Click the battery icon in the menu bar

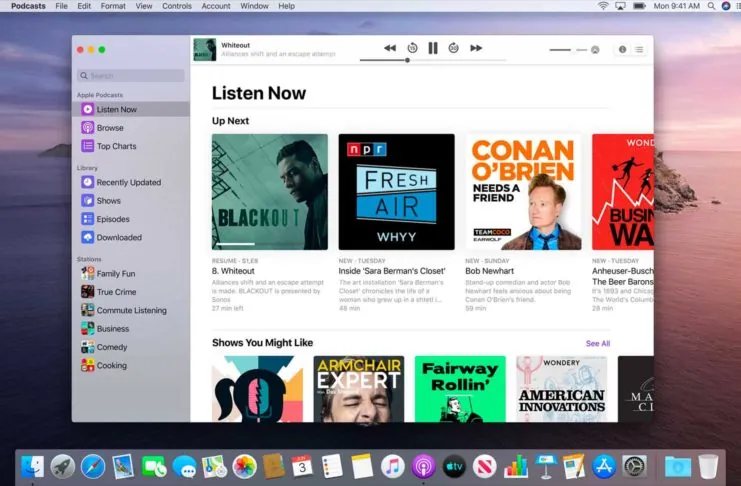pyautogui.click(x=639, y=6)
